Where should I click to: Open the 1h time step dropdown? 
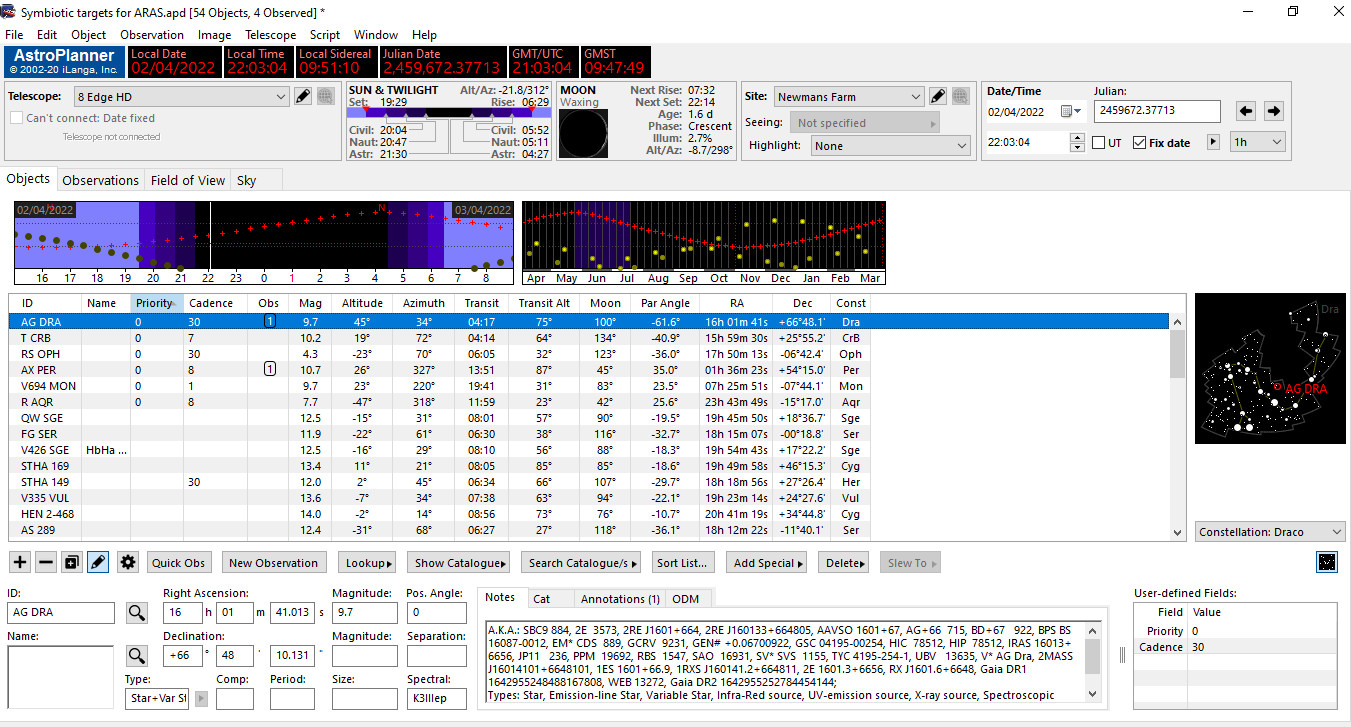point(1257,143)
